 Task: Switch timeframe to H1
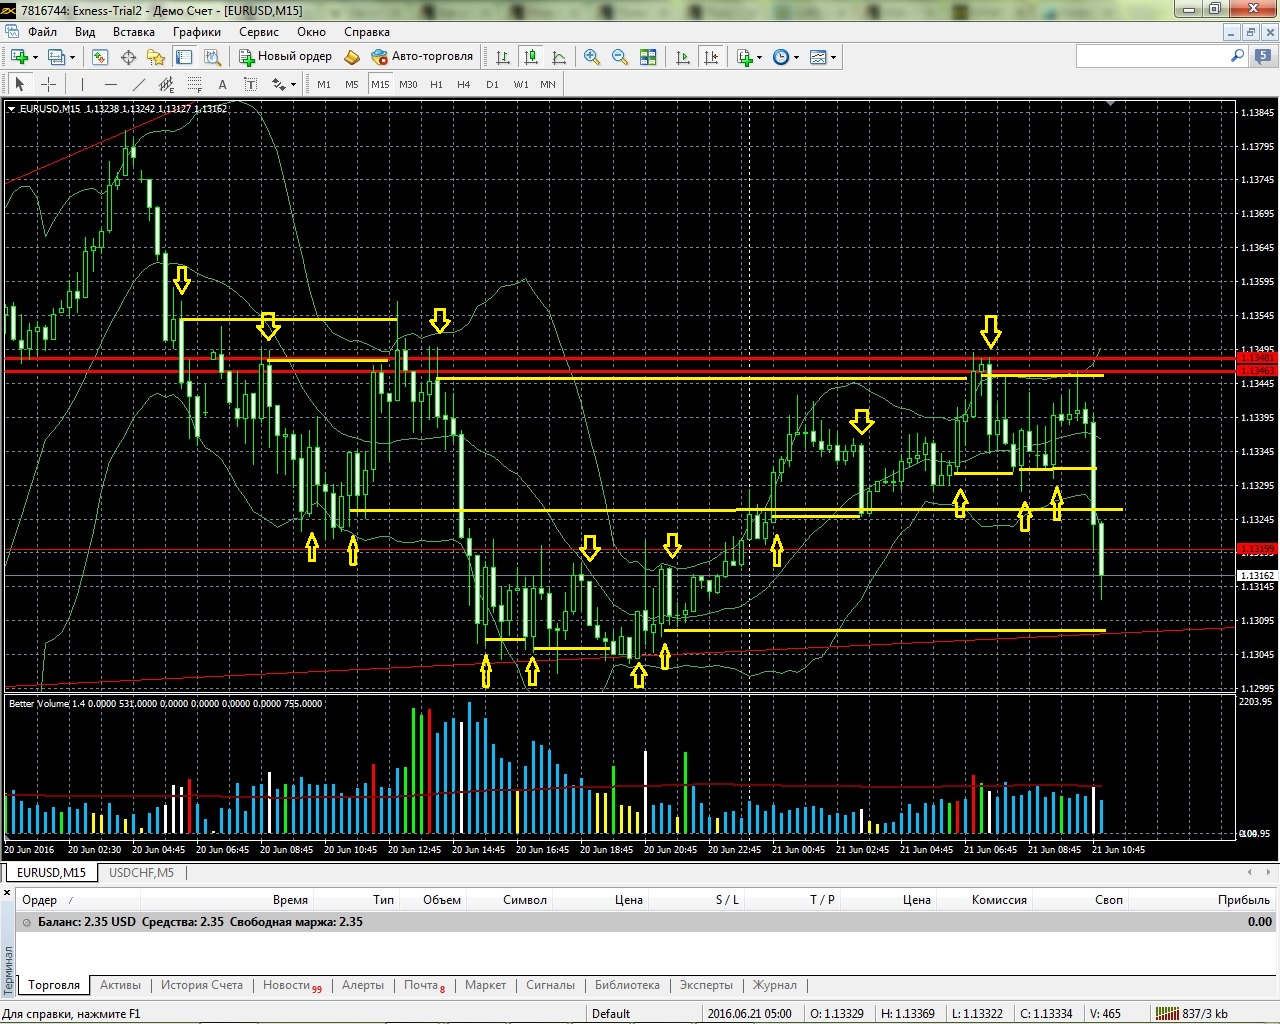[436, 85]
